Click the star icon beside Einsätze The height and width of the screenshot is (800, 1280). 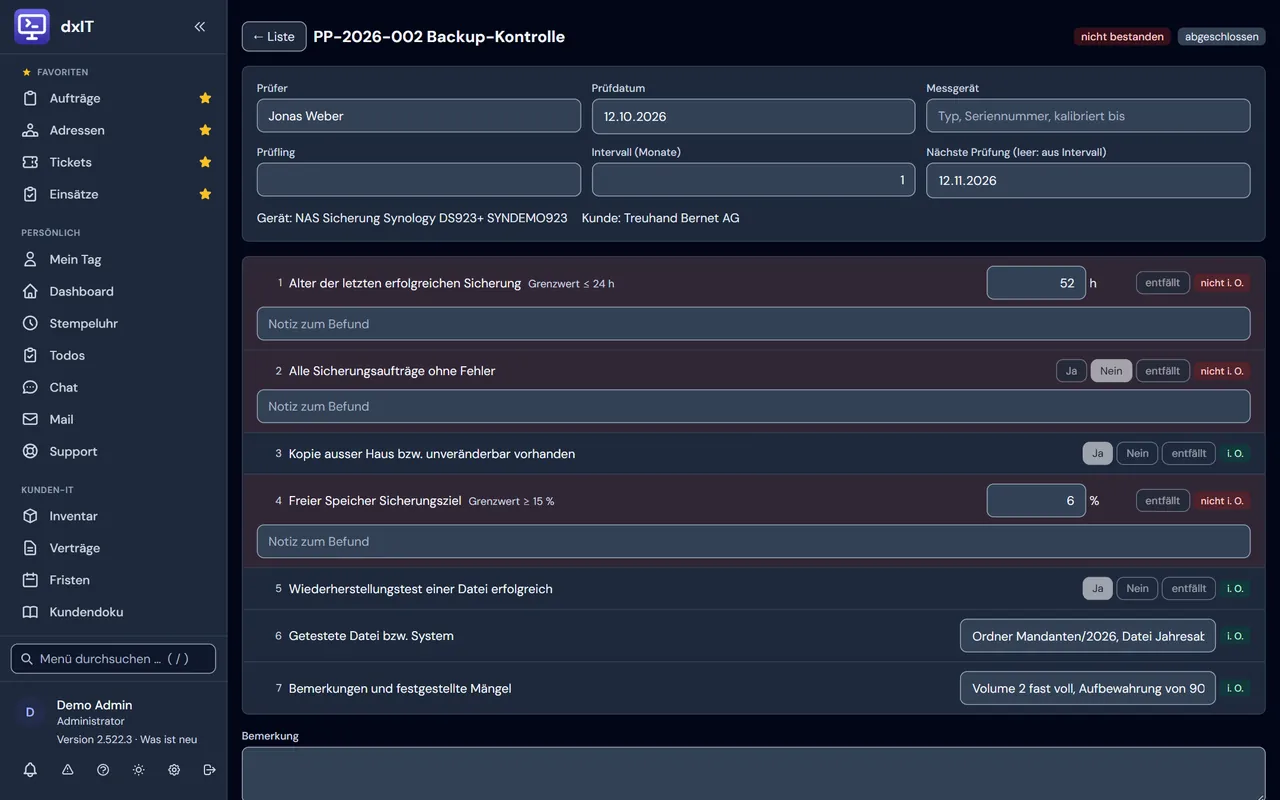pos(205,194)
